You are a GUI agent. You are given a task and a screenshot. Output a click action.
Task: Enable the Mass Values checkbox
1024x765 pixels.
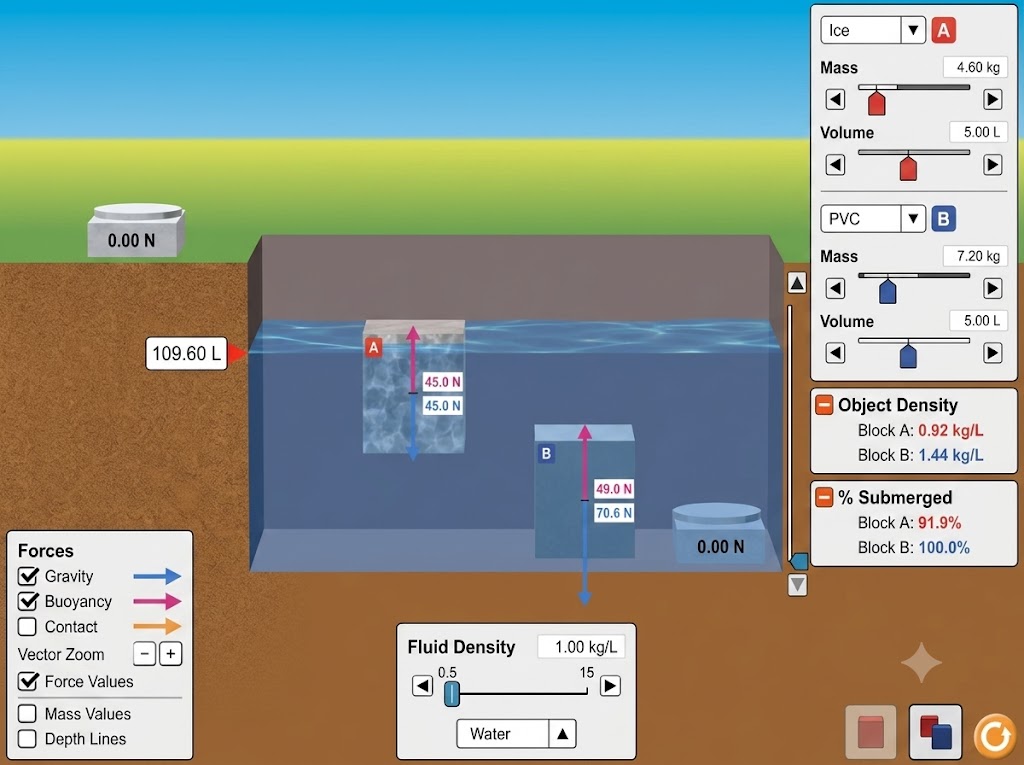tap(27, 713)
